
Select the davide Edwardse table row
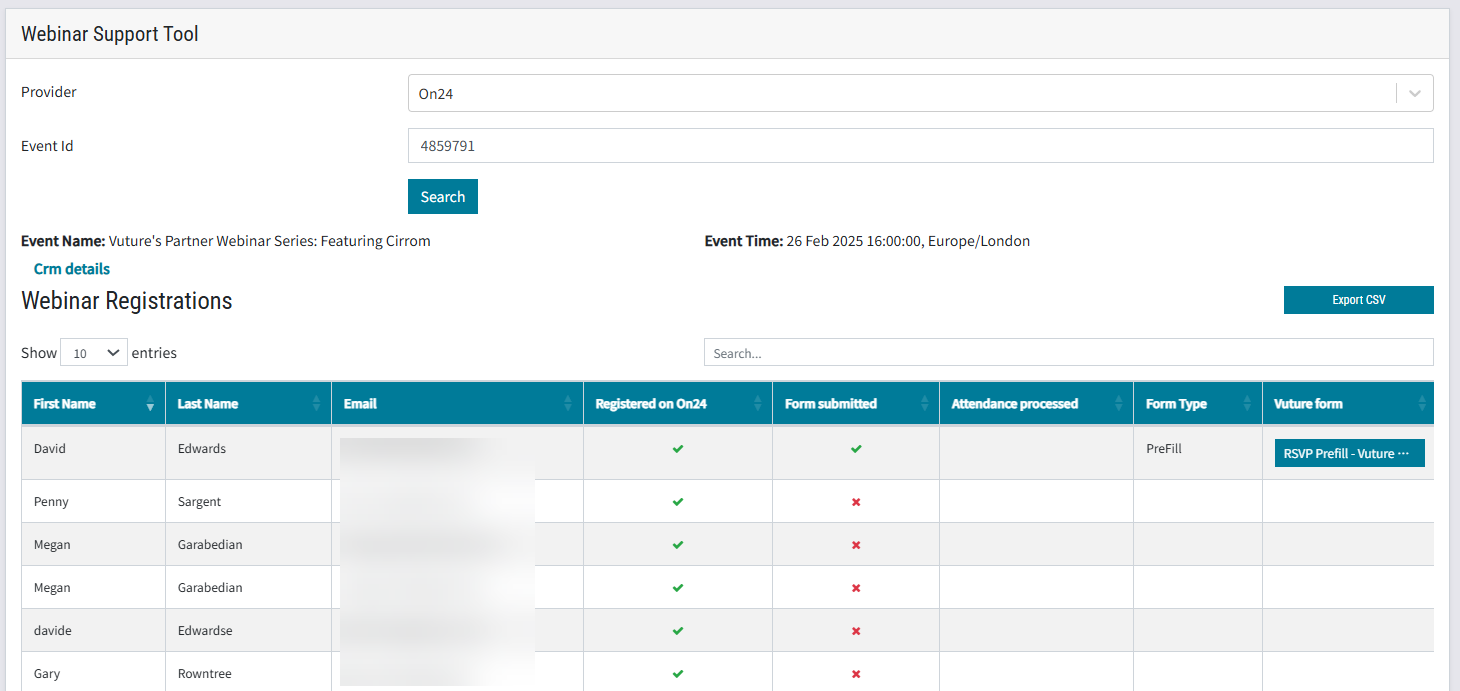tap(727, 631)
